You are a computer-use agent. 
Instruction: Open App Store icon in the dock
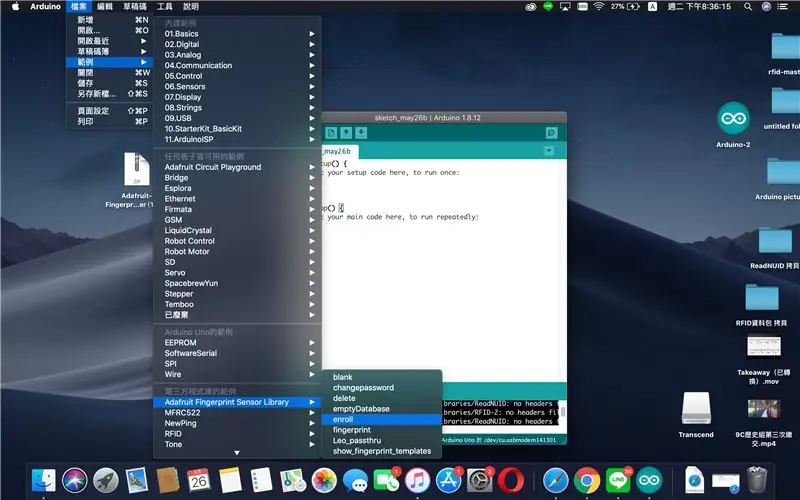tap(448, 481)
